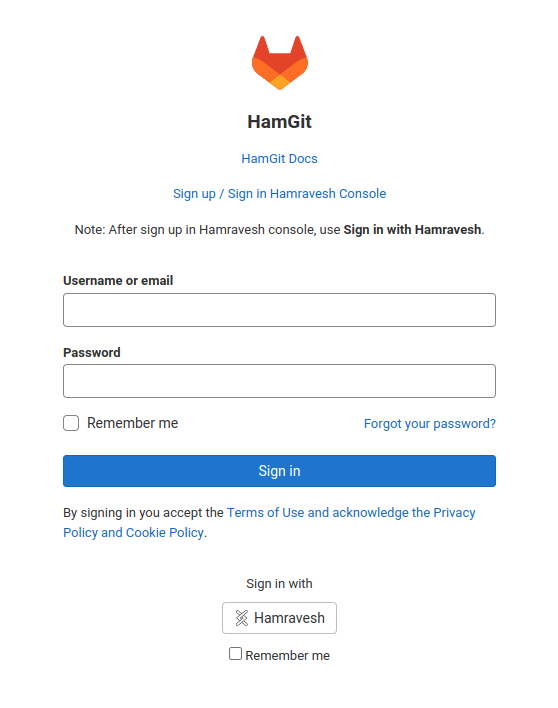This screenshot has width=558, height=708.
Task: Click the bold Sign in with Hamravesh note
Action: pos(412,230)
